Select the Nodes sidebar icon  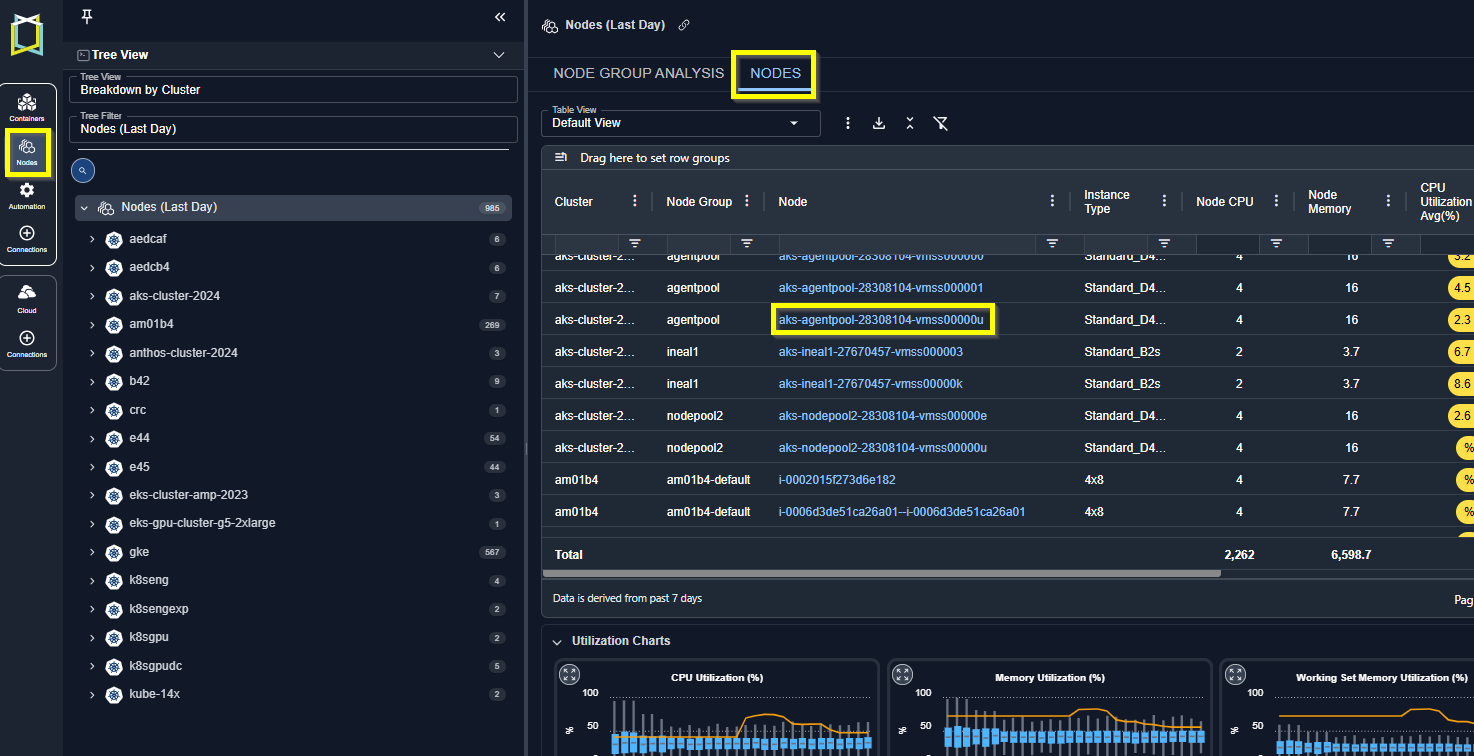27,150
